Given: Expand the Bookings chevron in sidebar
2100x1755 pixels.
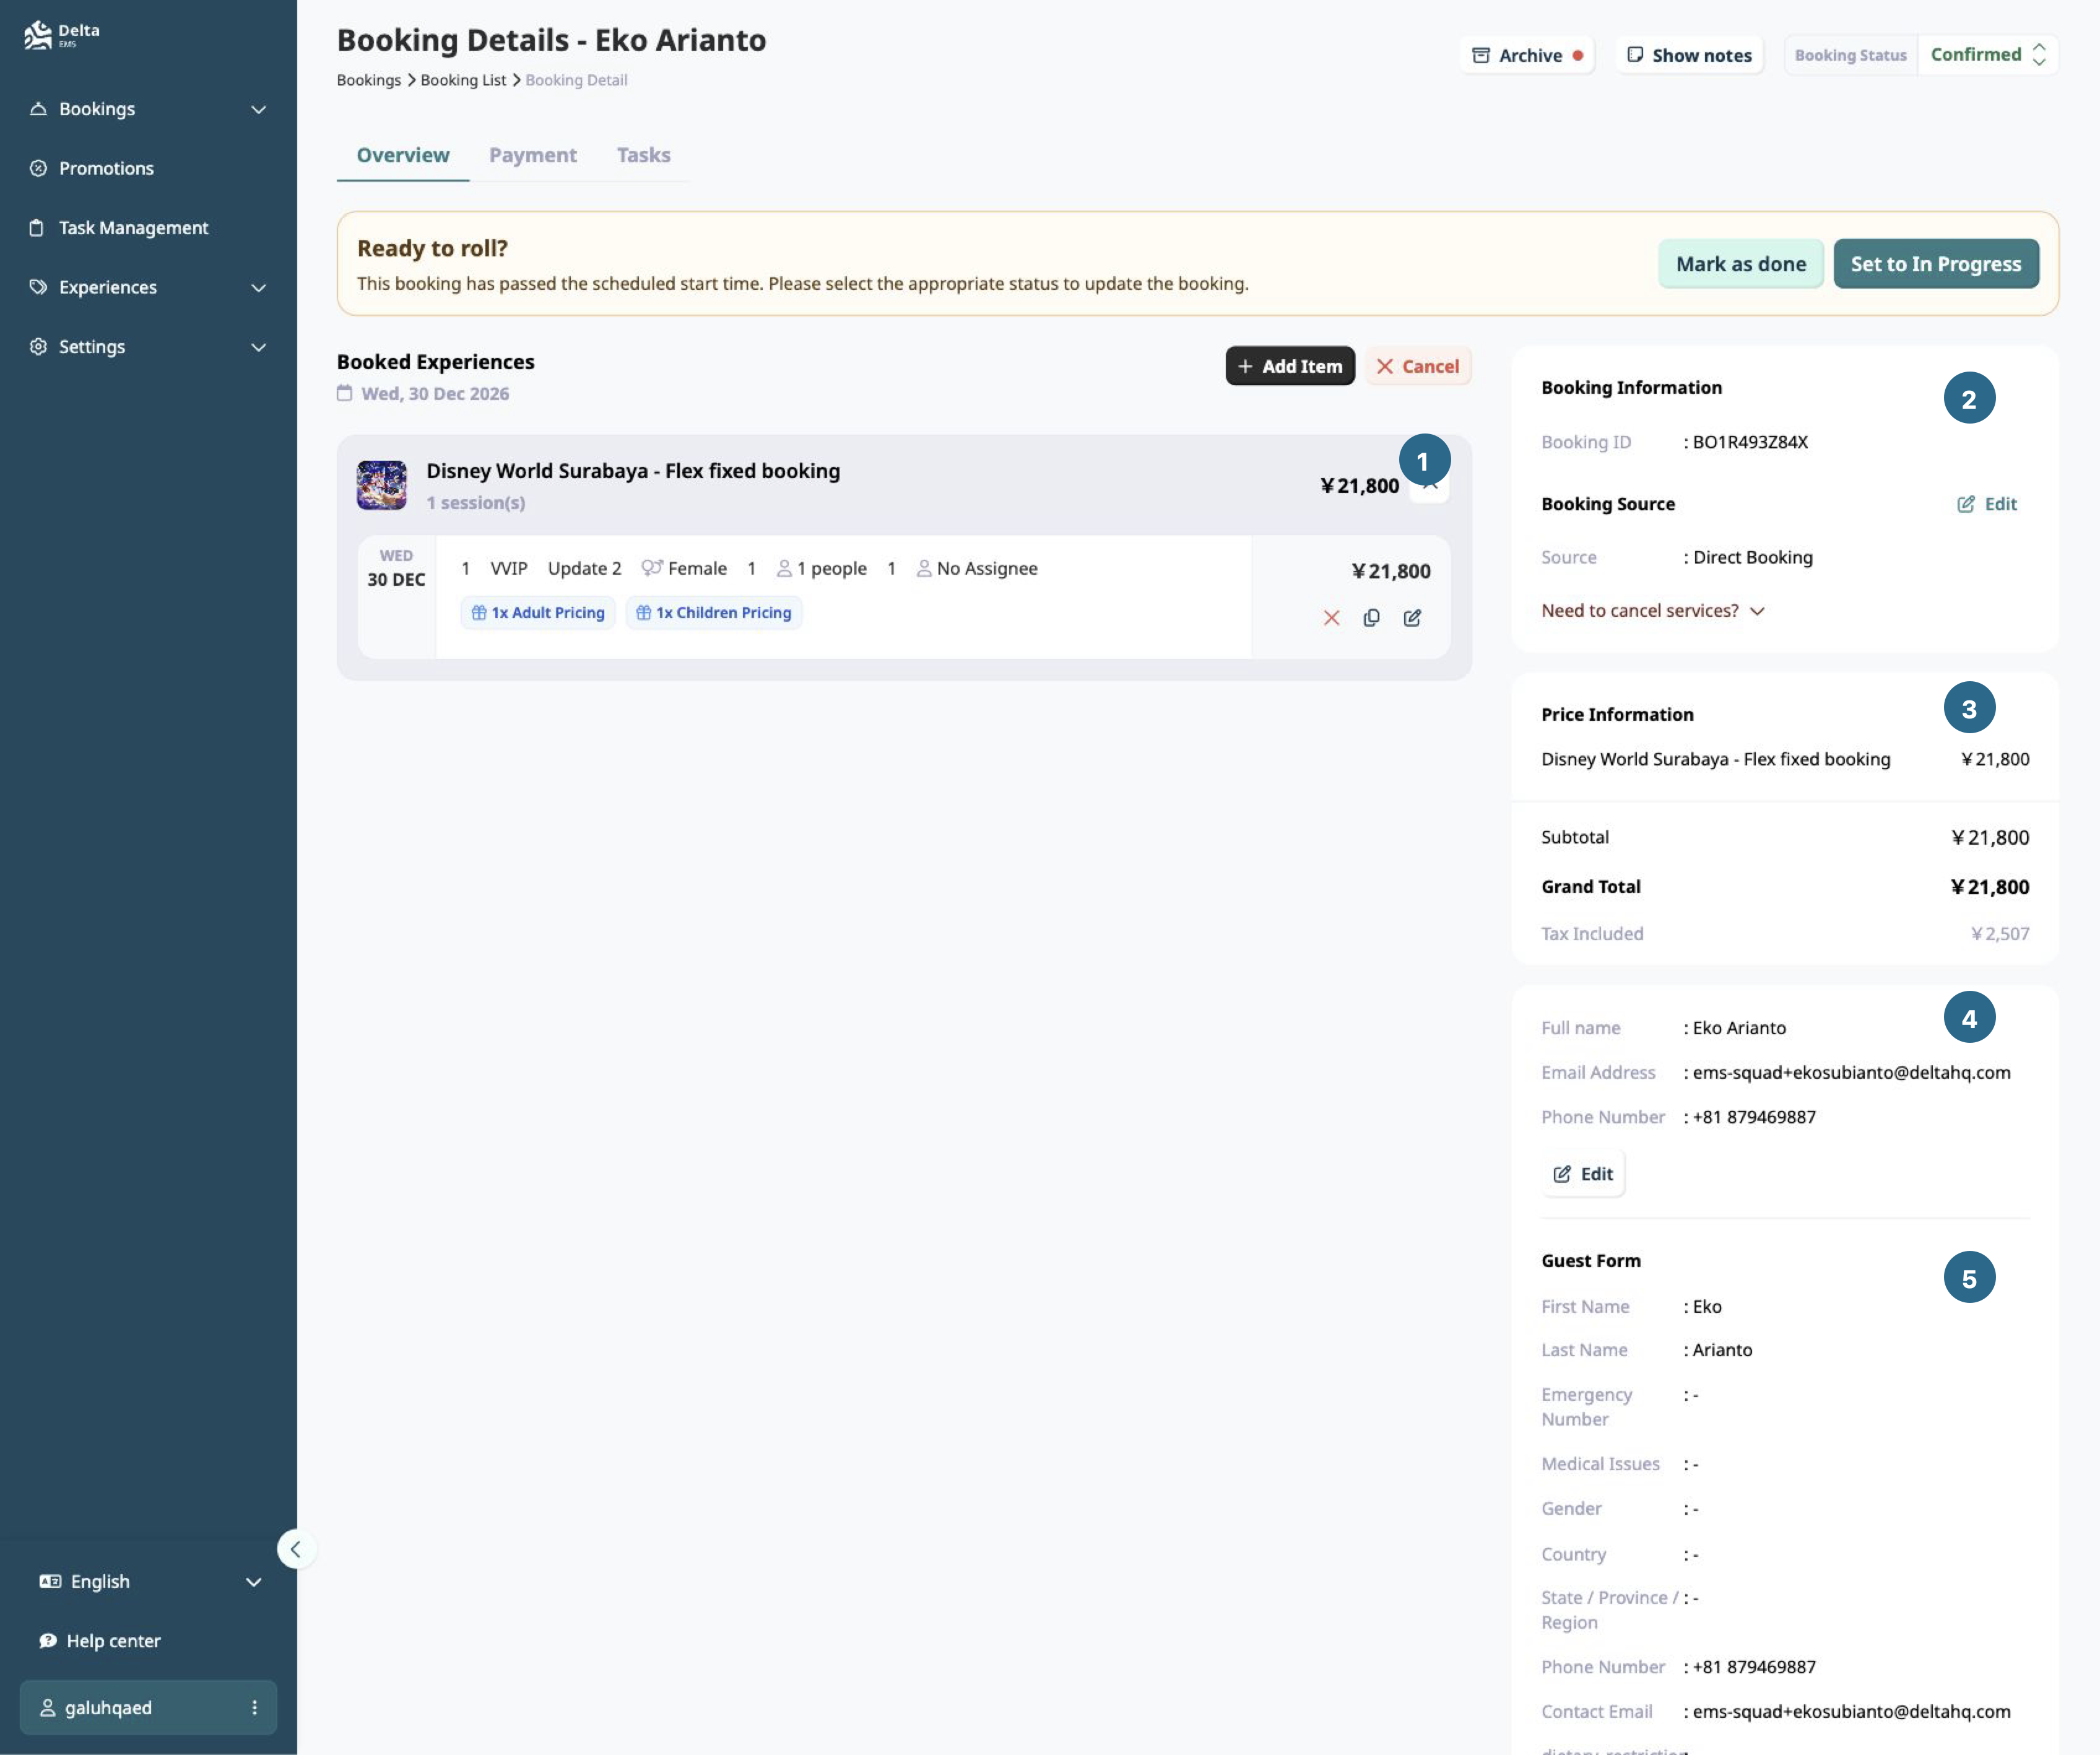Looking at the screenshot, I should 258,109.
